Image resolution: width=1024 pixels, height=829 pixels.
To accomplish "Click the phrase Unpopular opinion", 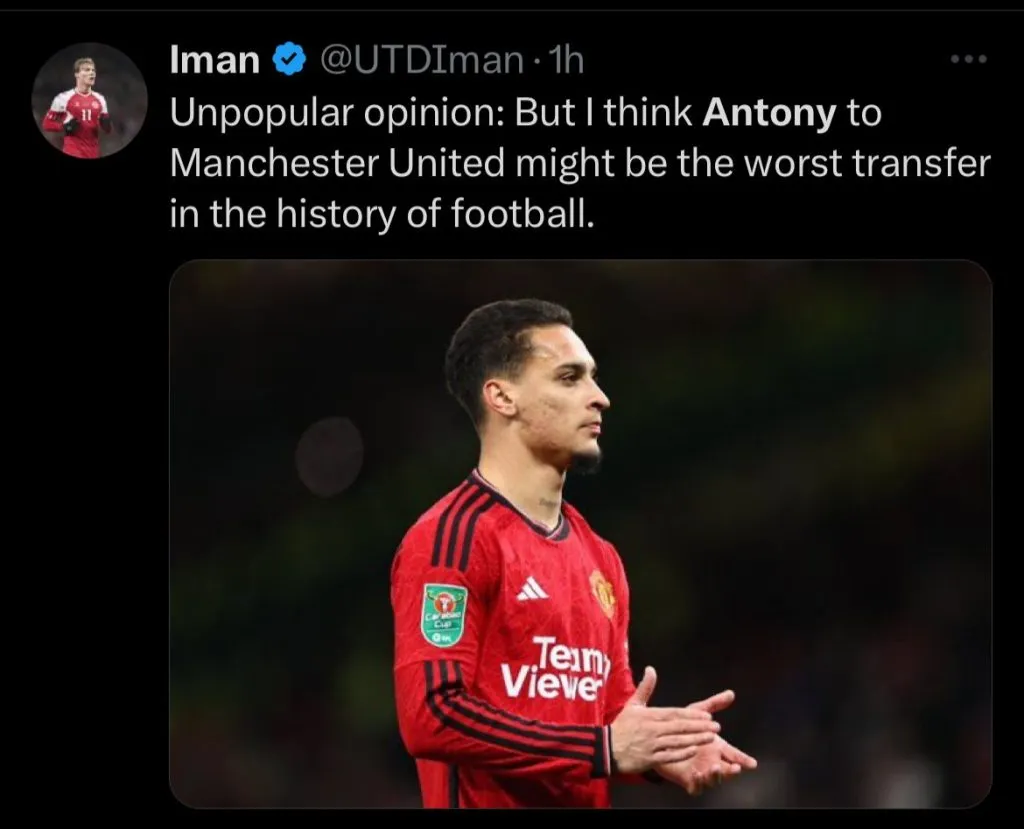I will (x=337, y=114).
